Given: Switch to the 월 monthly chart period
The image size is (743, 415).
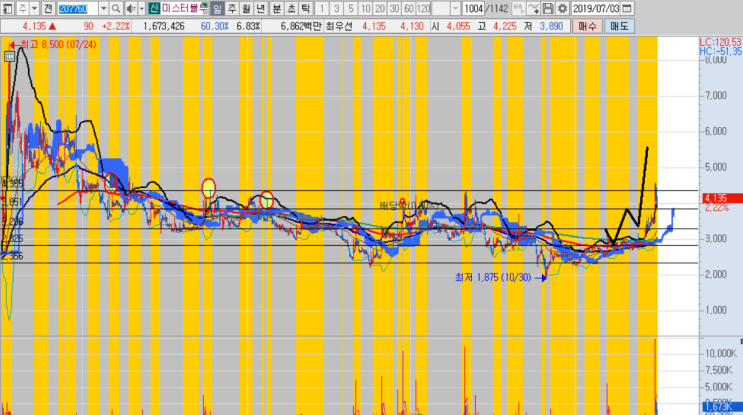Looking at the screenshot, I should (x=246, y=8).
